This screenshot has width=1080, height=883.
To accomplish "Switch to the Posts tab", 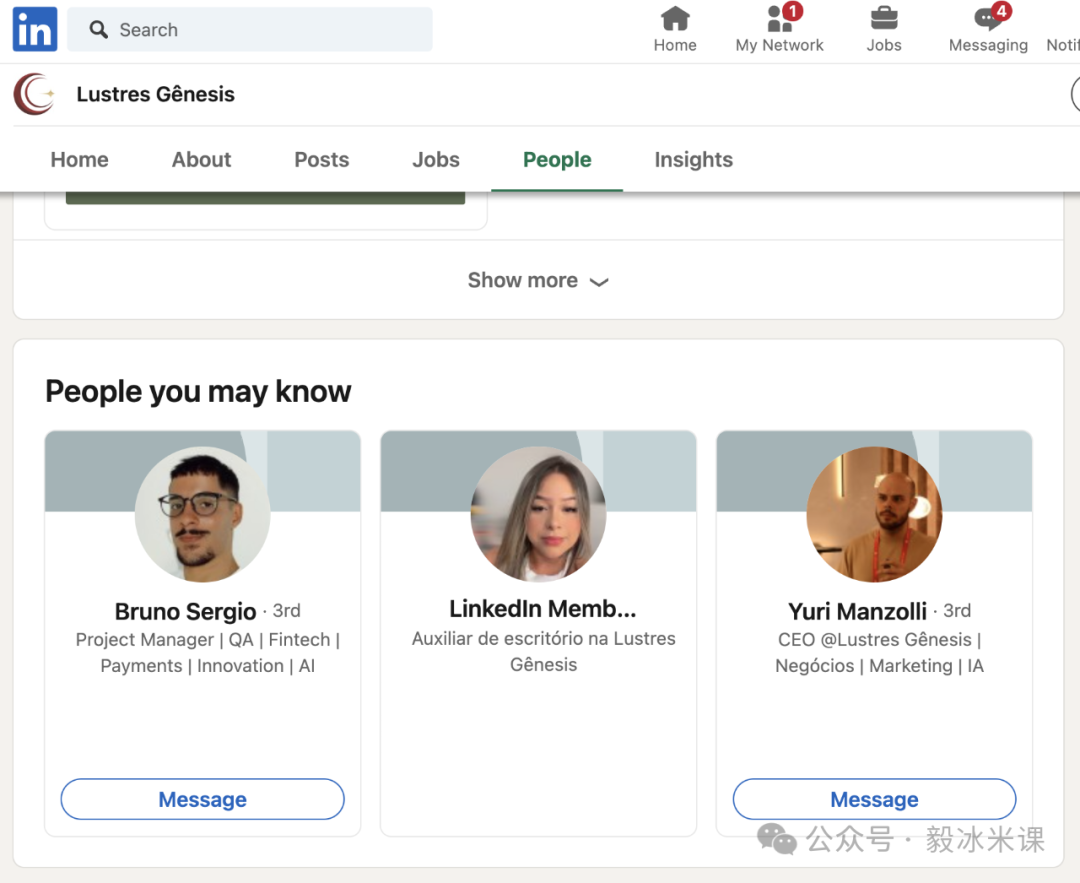I will [322, 160].
